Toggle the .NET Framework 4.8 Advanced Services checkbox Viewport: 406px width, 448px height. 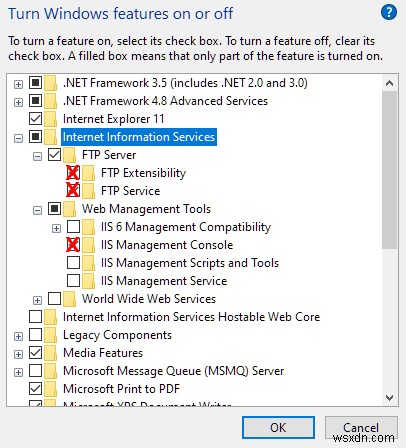click(35, 101)
